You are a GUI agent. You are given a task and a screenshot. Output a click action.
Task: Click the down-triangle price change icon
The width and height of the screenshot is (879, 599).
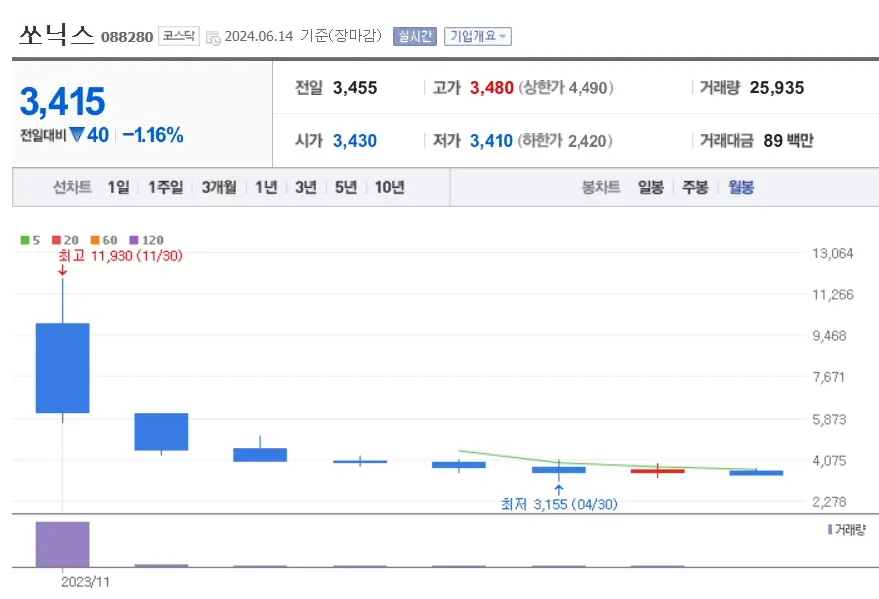pyautogui.click(x=77, y=134)
